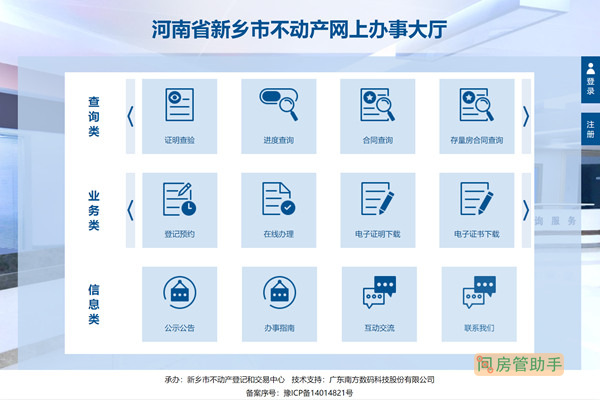Viewport: 600px width, 400px height.
Task: Select the 信息类 category label
Action: tap(94, 304)
